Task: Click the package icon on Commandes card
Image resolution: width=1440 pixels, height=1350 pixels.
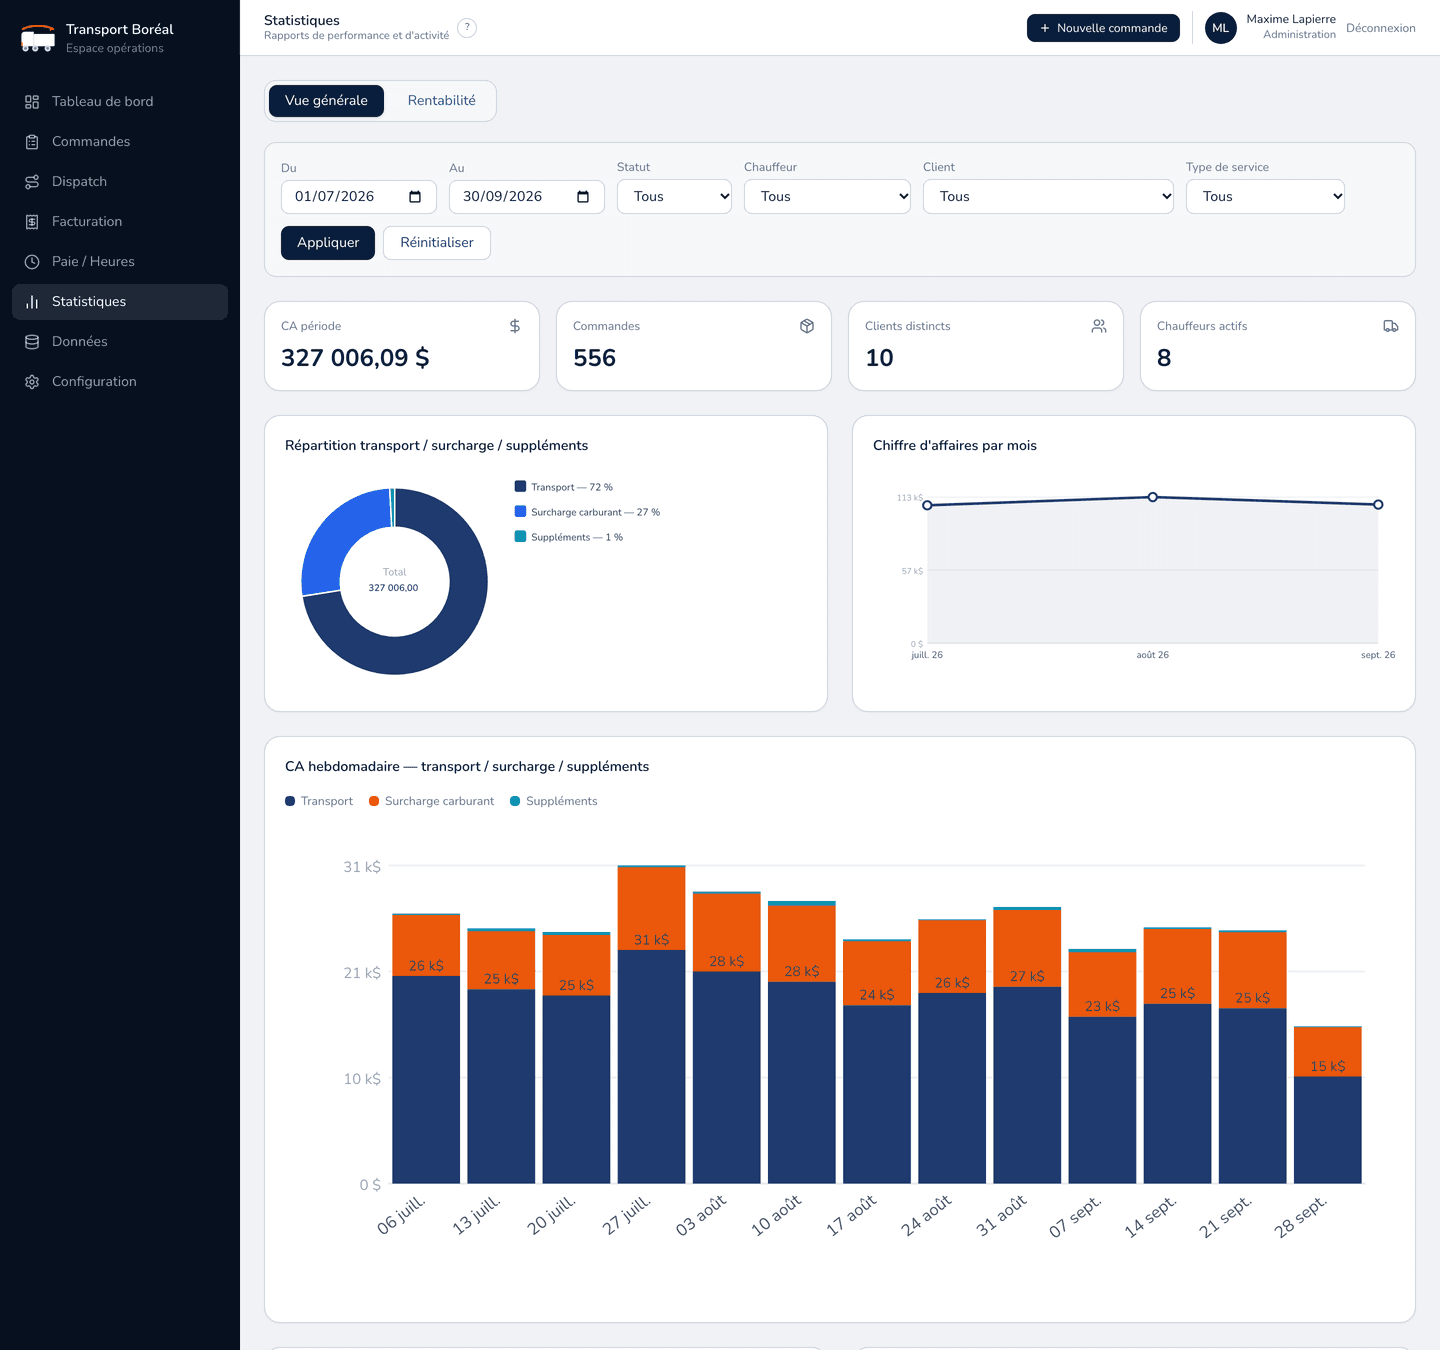Action: pos(807,326)
